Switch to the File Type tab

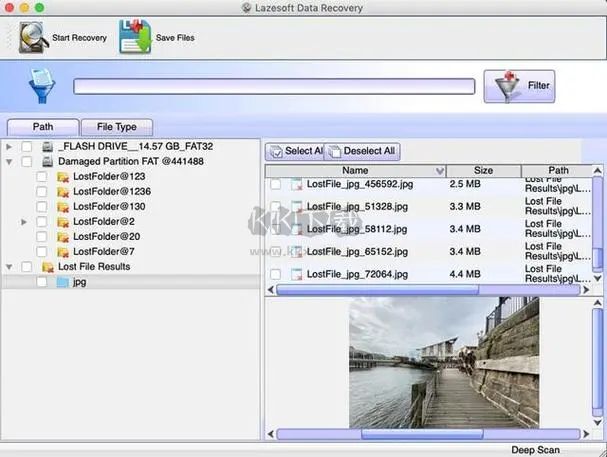[116, 127]
